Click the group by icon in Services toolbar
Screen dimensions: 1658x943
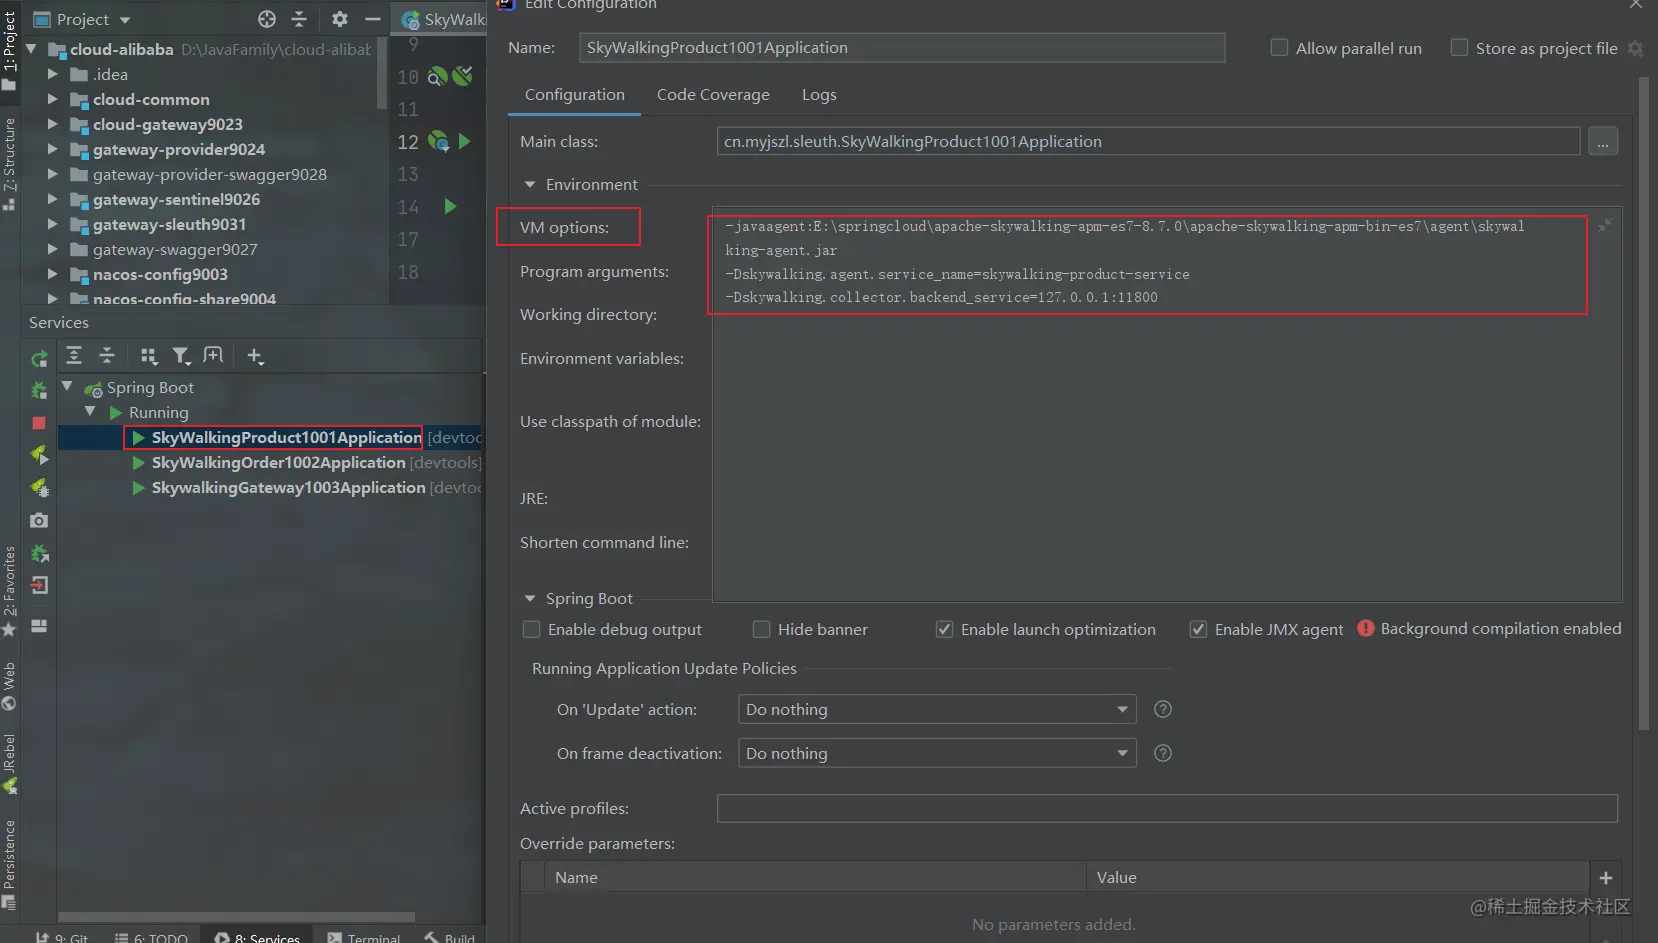coord(149,356)
